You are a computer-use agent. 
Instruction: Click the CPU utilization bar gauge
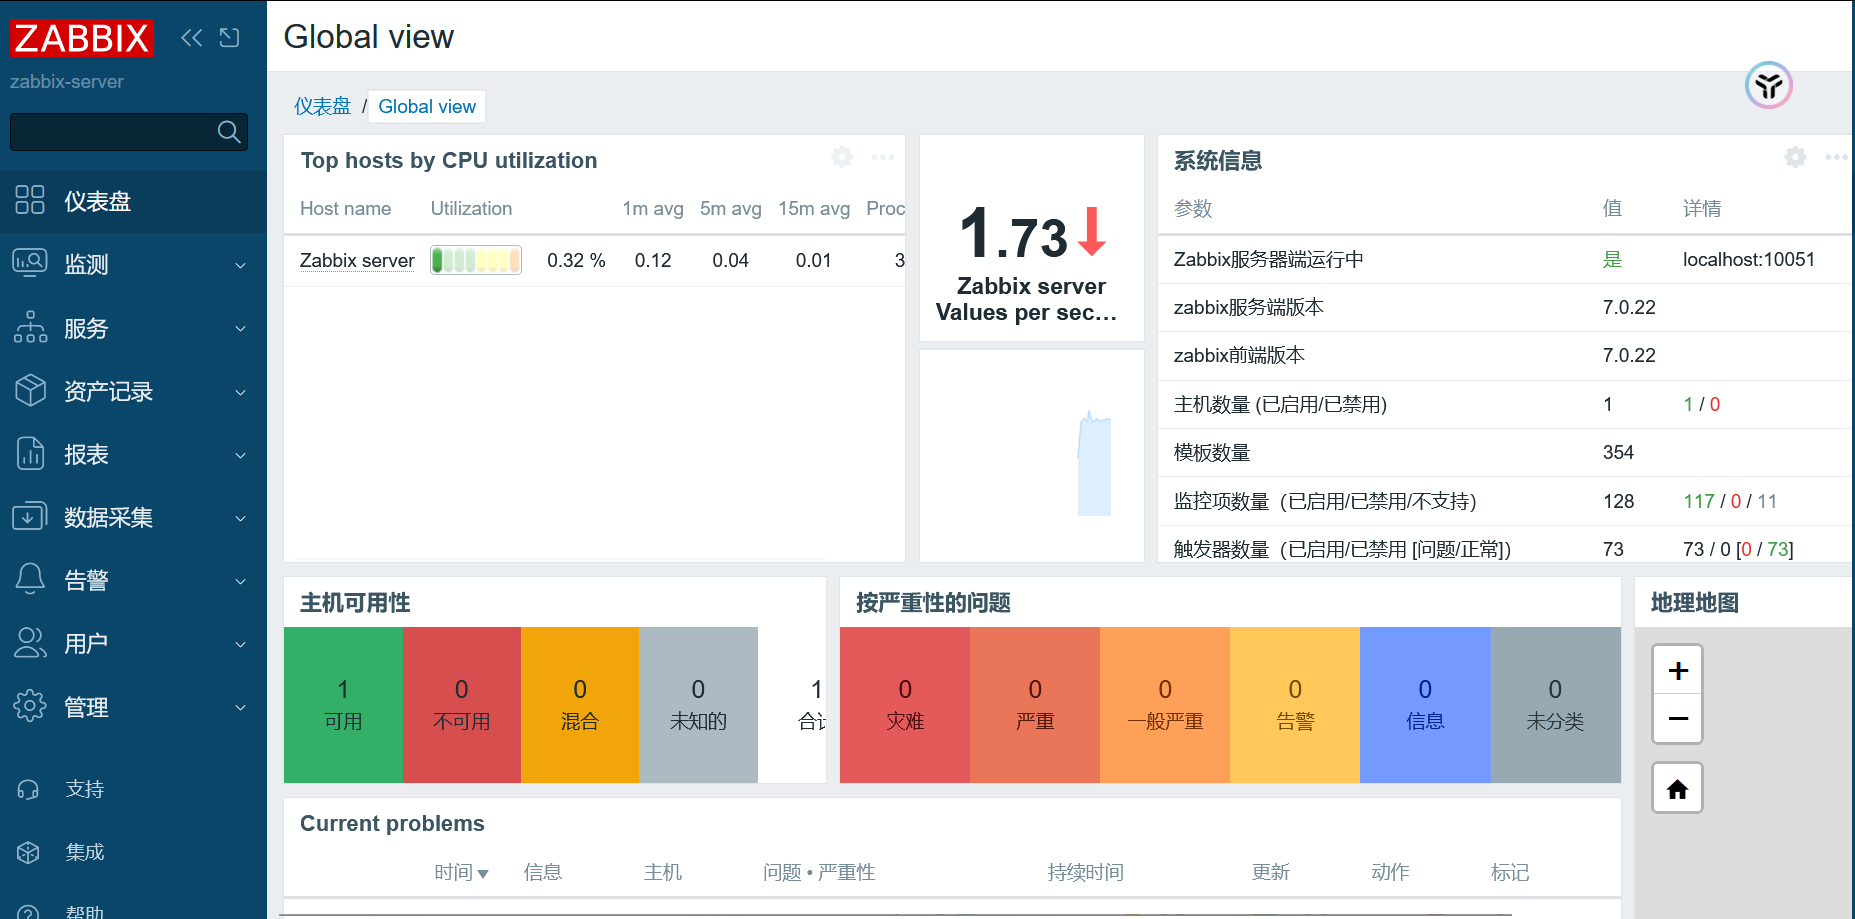coord(476,260)
